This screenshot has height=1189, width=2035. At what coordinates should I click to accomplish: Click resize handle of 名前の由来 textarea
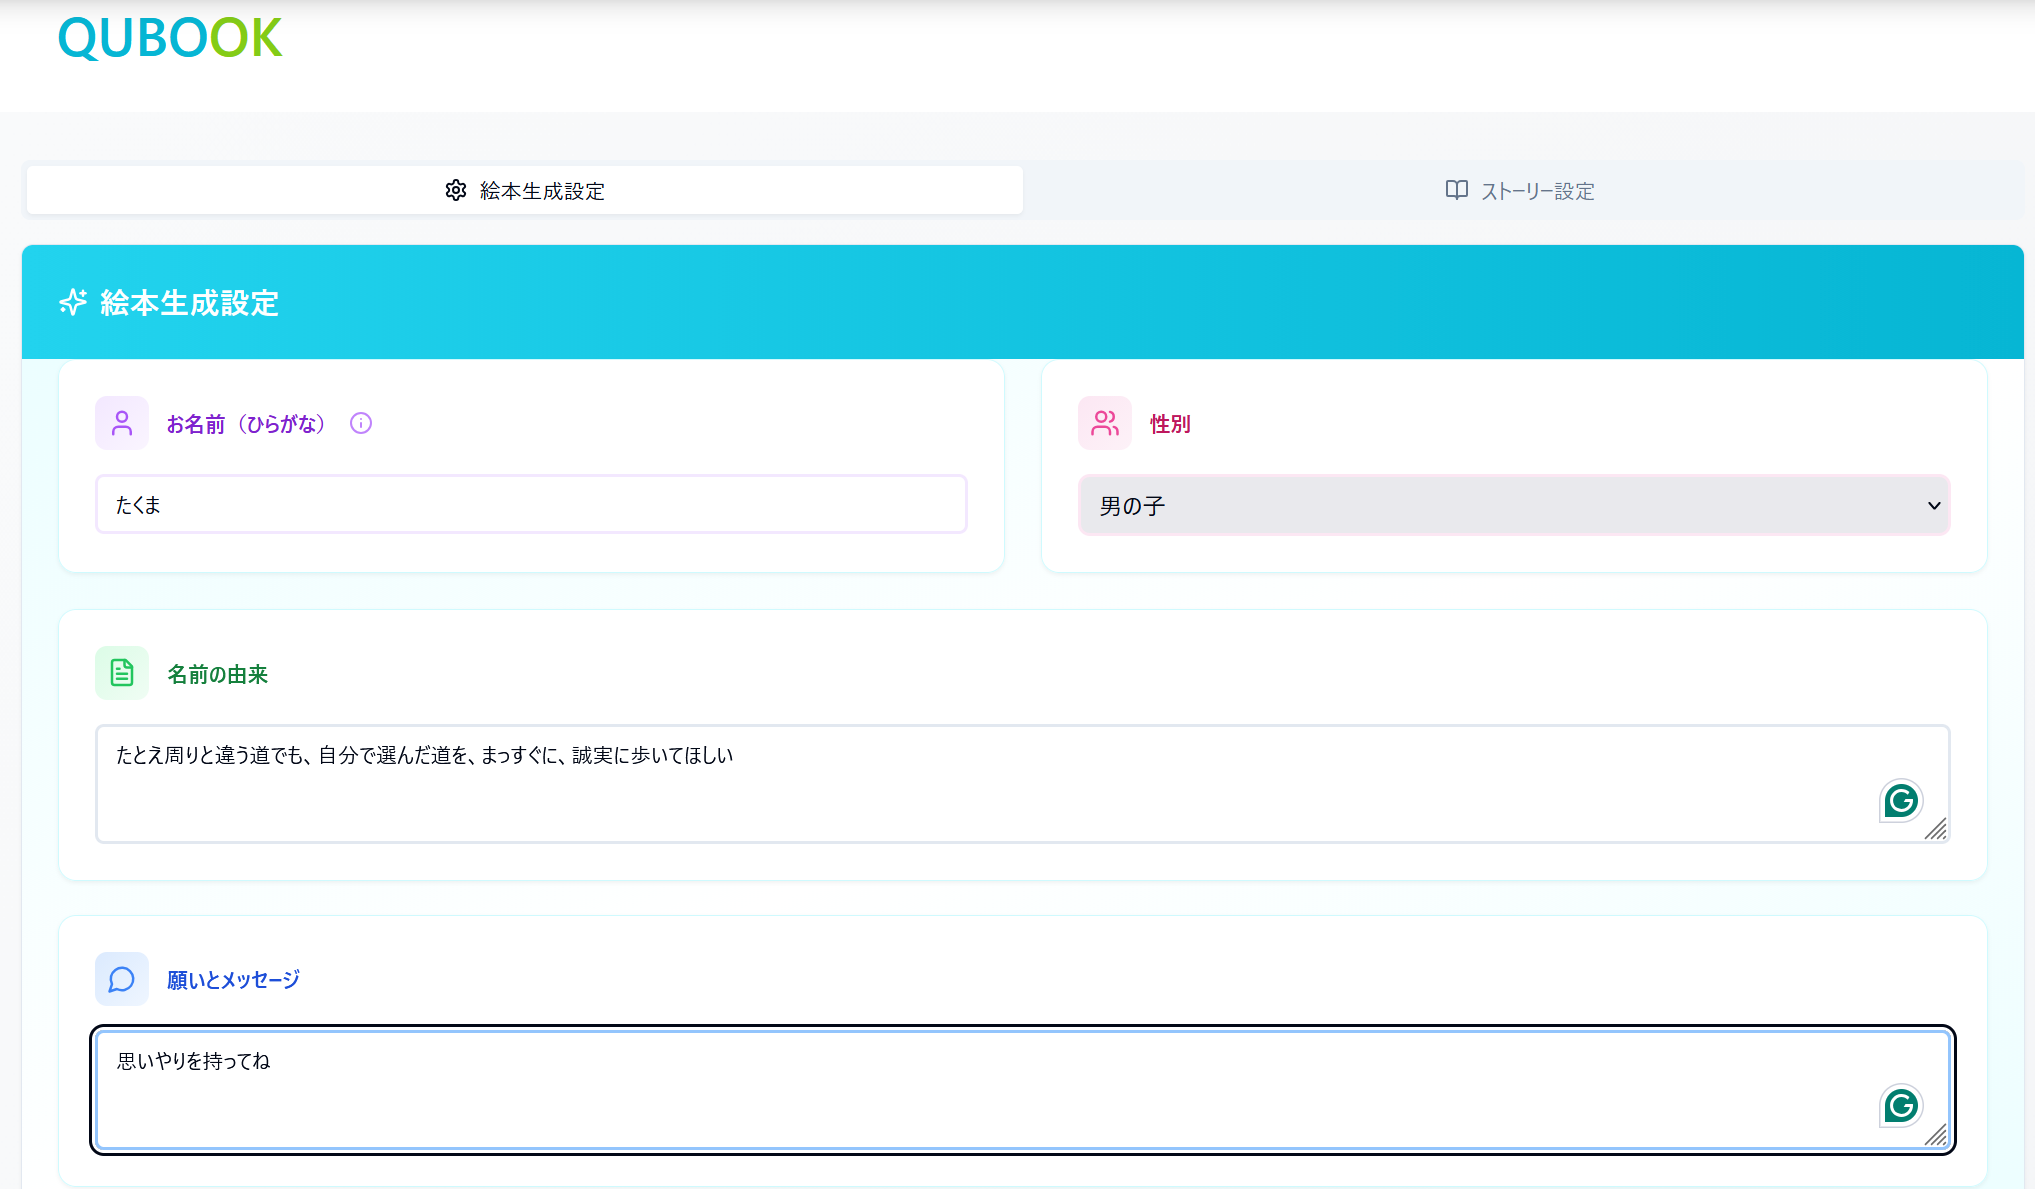tap(1937, 830)
